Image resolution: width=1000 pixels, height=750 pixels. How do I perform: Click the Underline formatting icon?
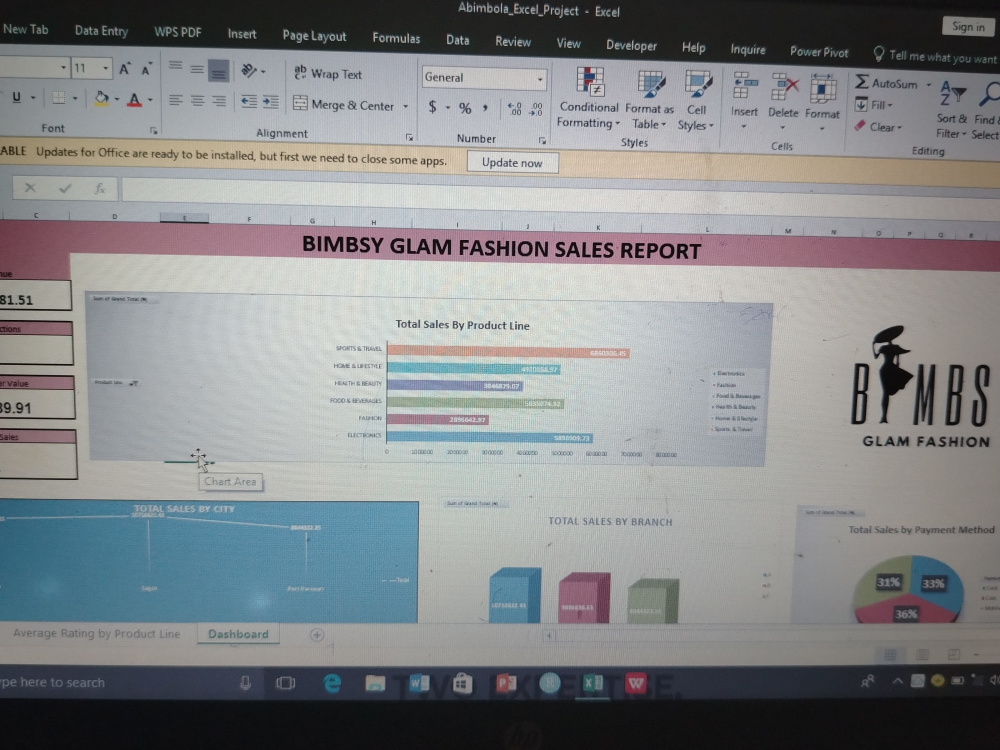pos(17,97)
